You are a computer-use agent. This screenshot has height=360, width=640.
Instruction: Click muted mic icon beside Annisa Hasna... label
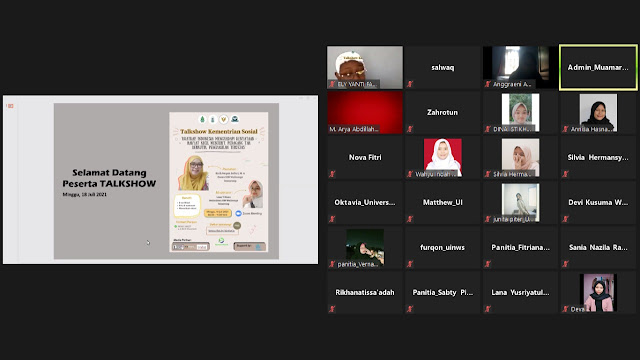[x=565, y=129]
